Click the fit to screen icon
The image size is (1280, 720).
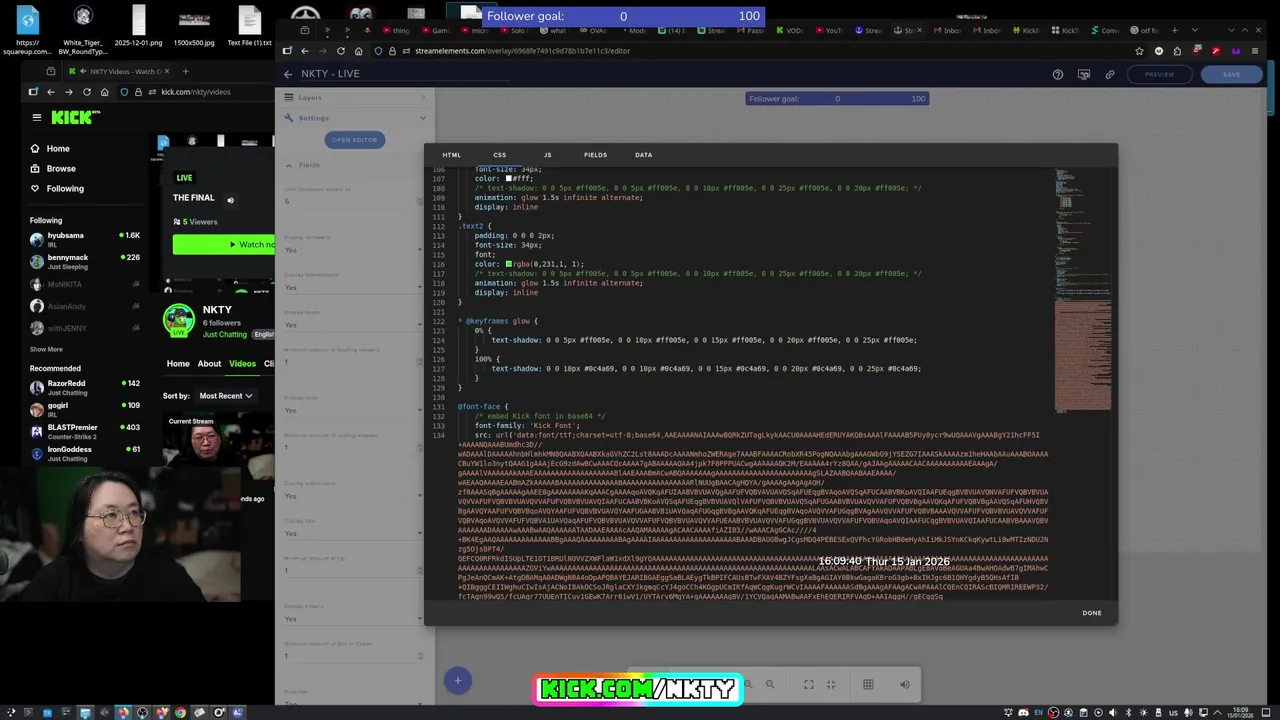pyautogui.click(x=808, y=684)
